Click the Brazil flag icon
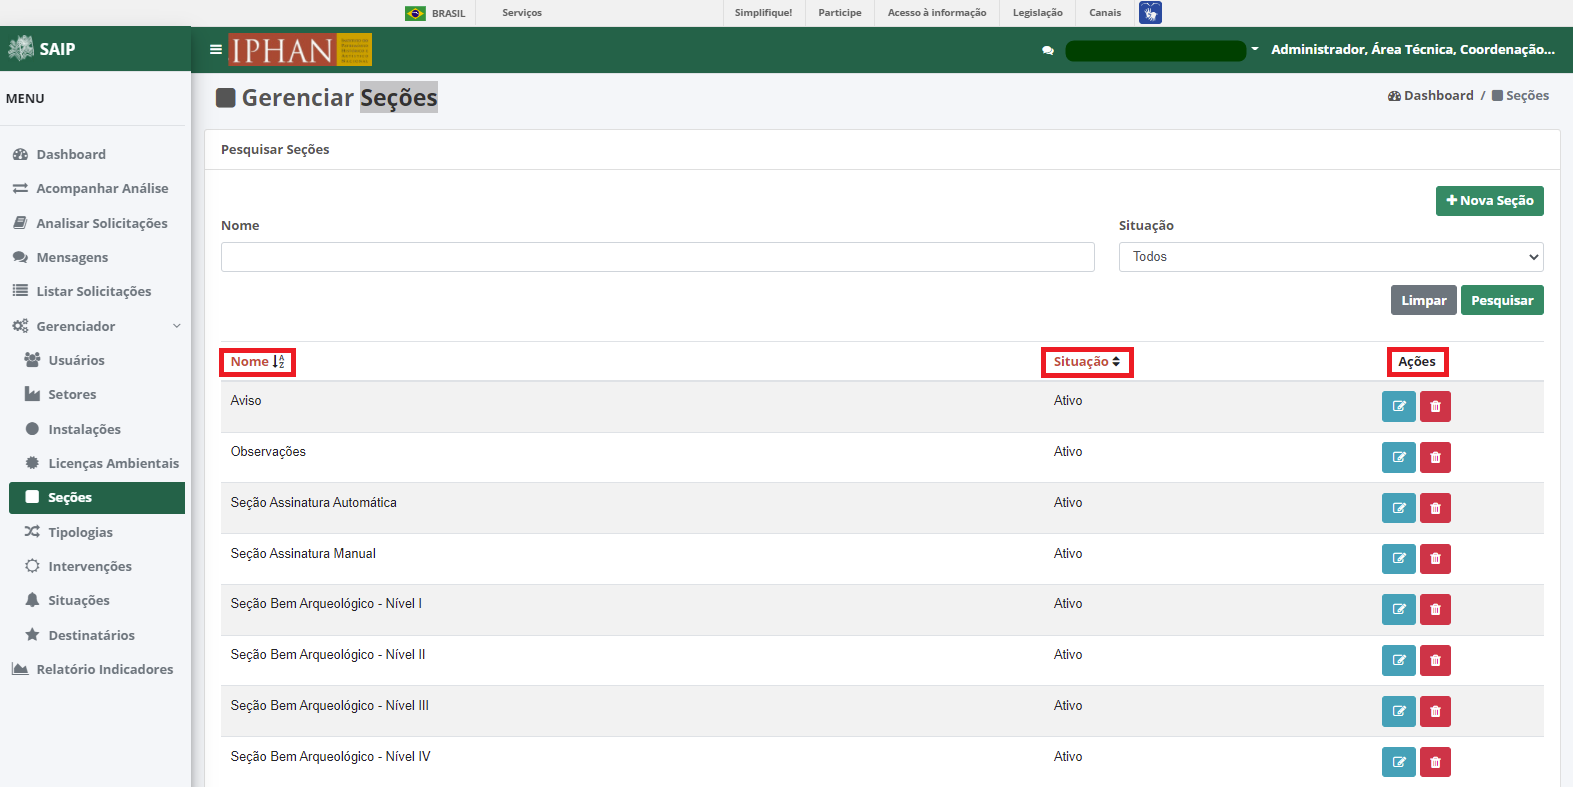This screenshot has width=1575, height=791. pyautogui.click(x=415, y=13)
